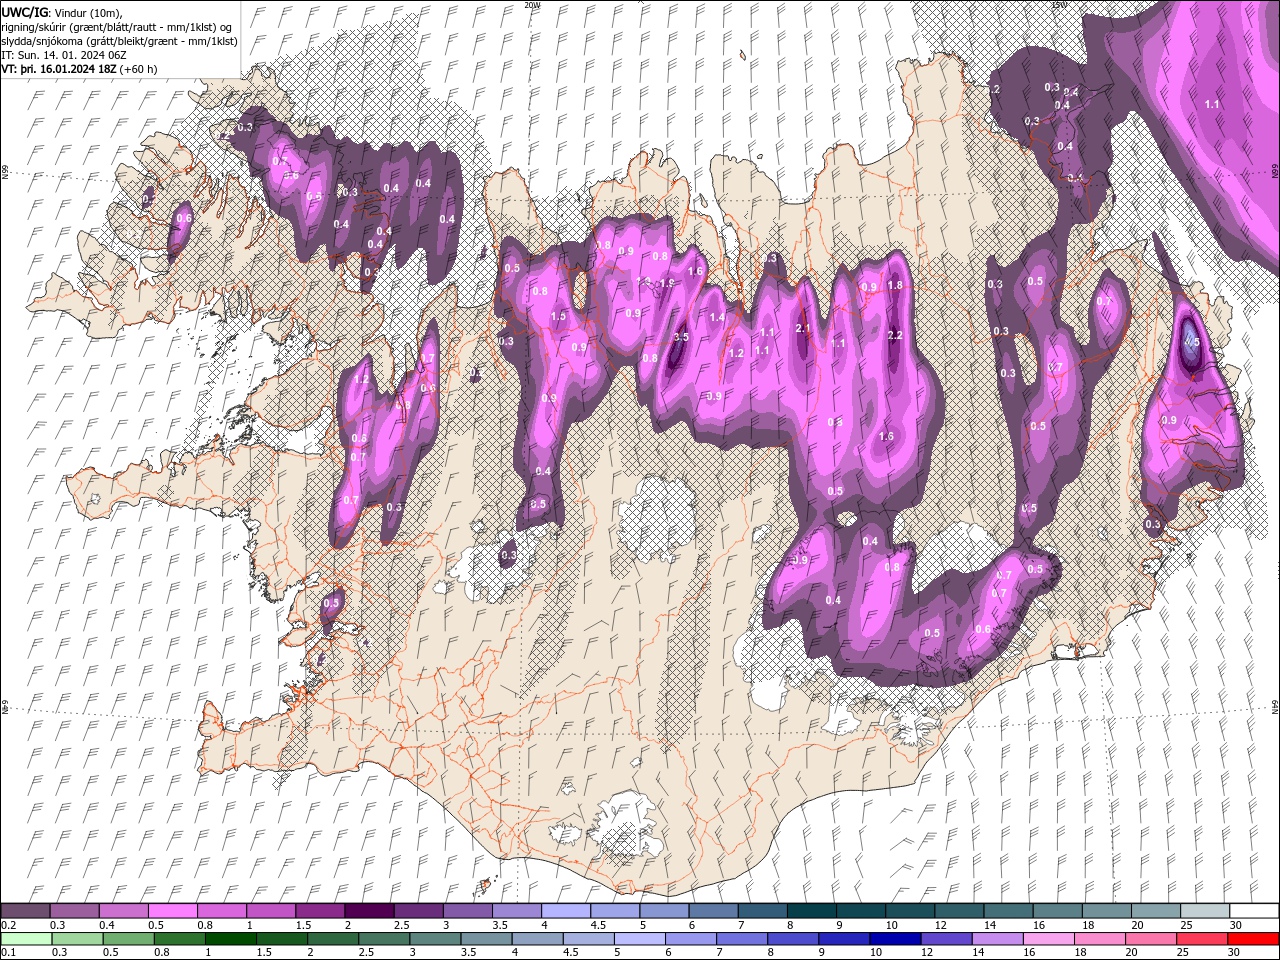
Task: Click the snow legend swatch starting at 10
Action: [x=910, y=911]
